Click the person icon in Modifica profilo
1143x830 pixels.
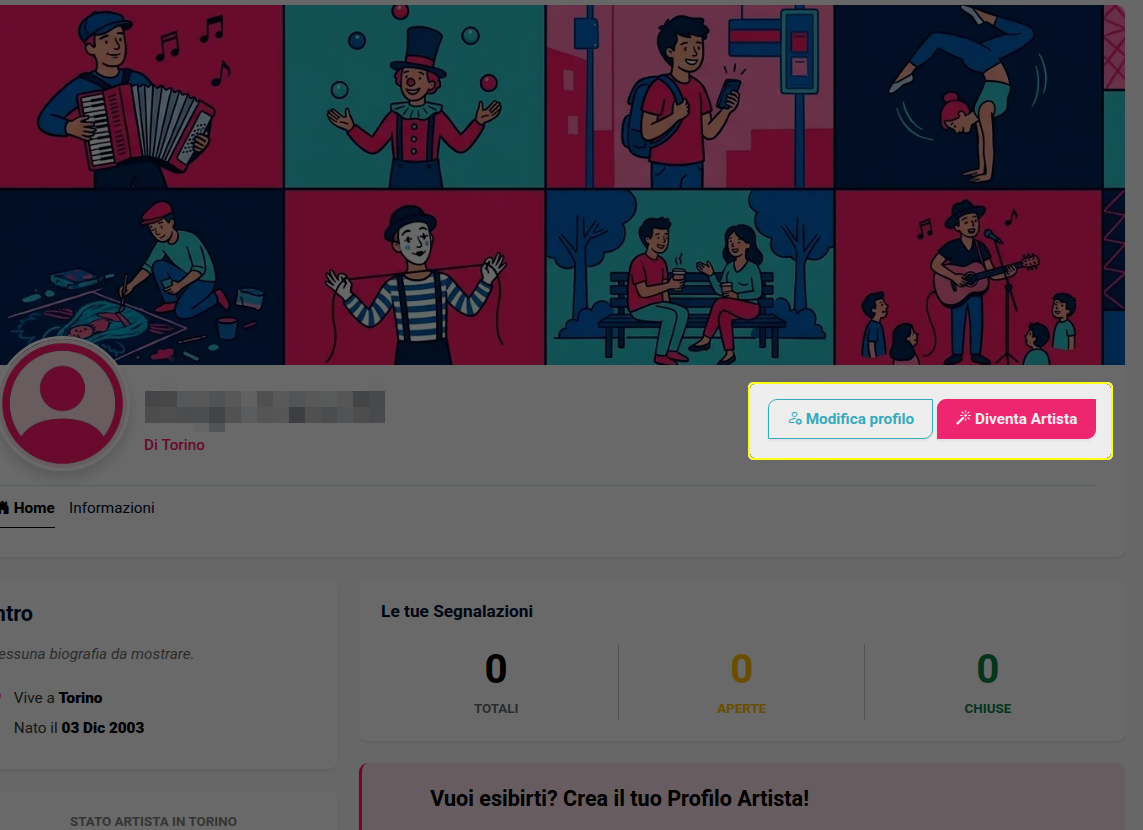pos(795,418)
